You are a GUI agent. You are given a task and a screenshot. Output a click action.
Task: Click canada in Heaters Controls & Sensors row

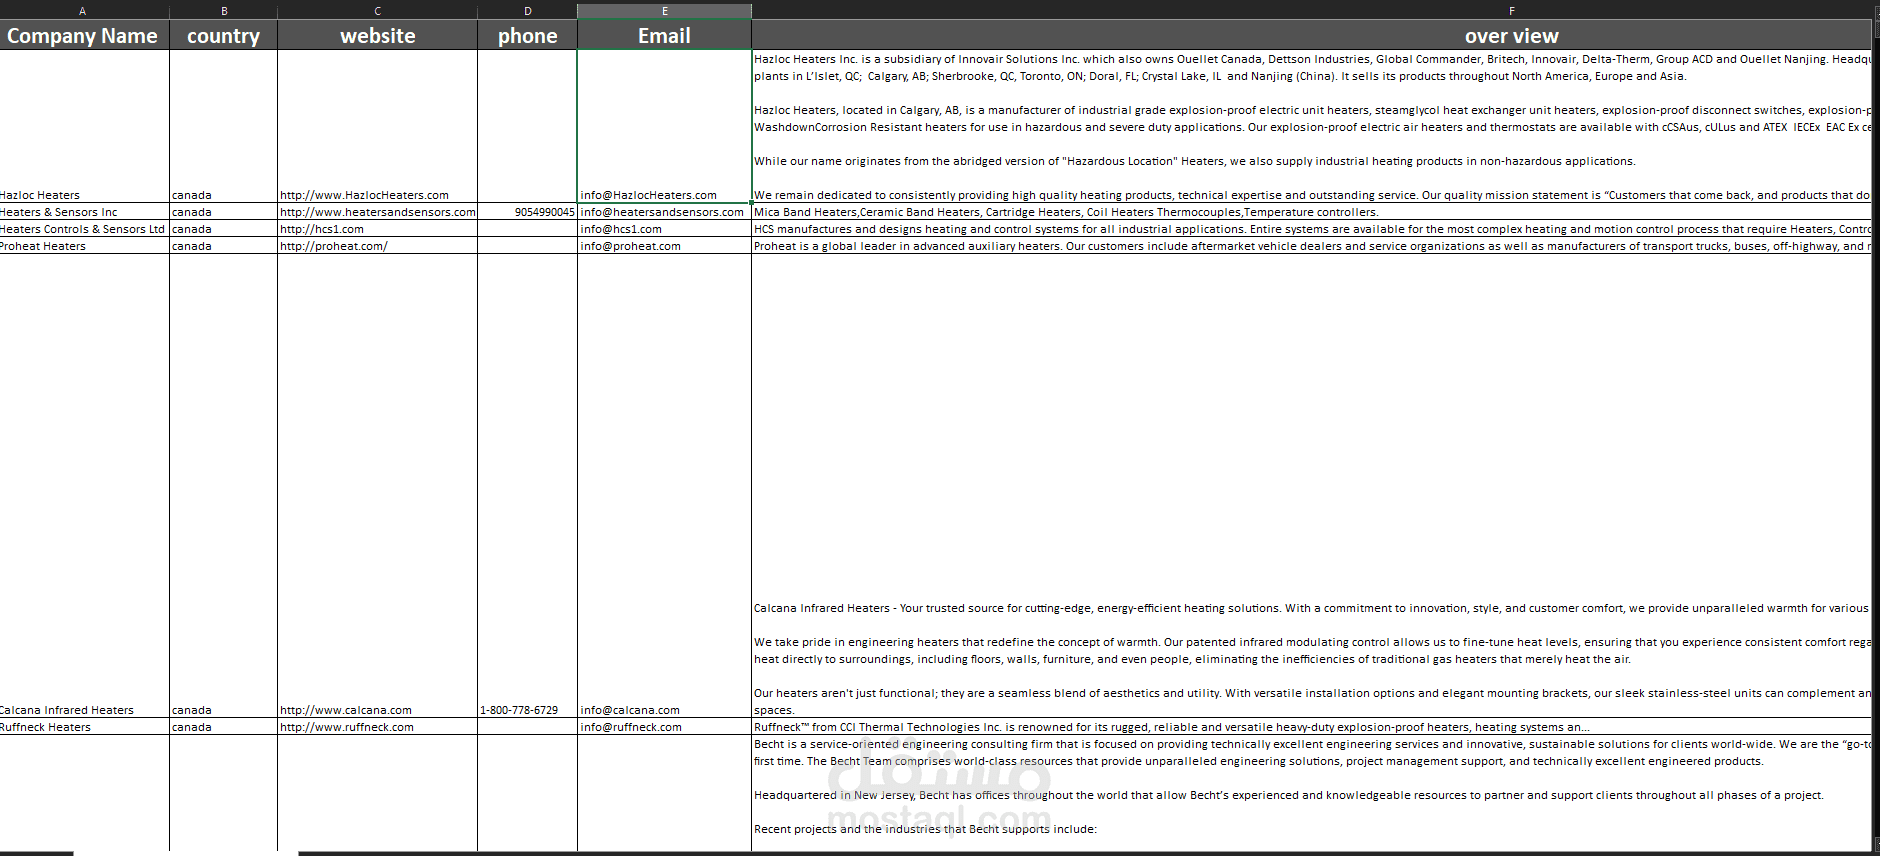224,229
